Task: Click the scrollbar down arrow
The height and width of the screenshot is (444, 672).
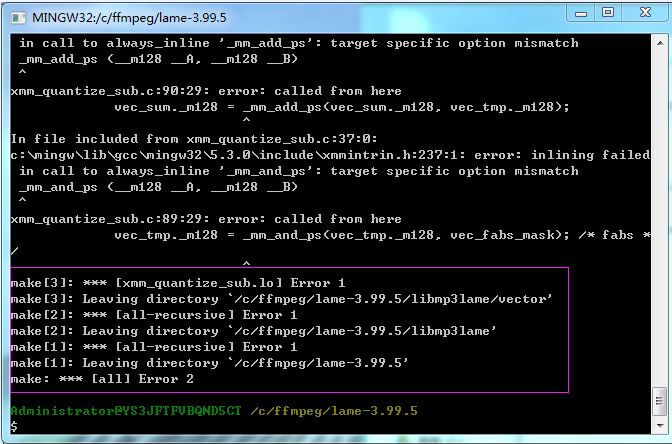Action: click(659, 426)
